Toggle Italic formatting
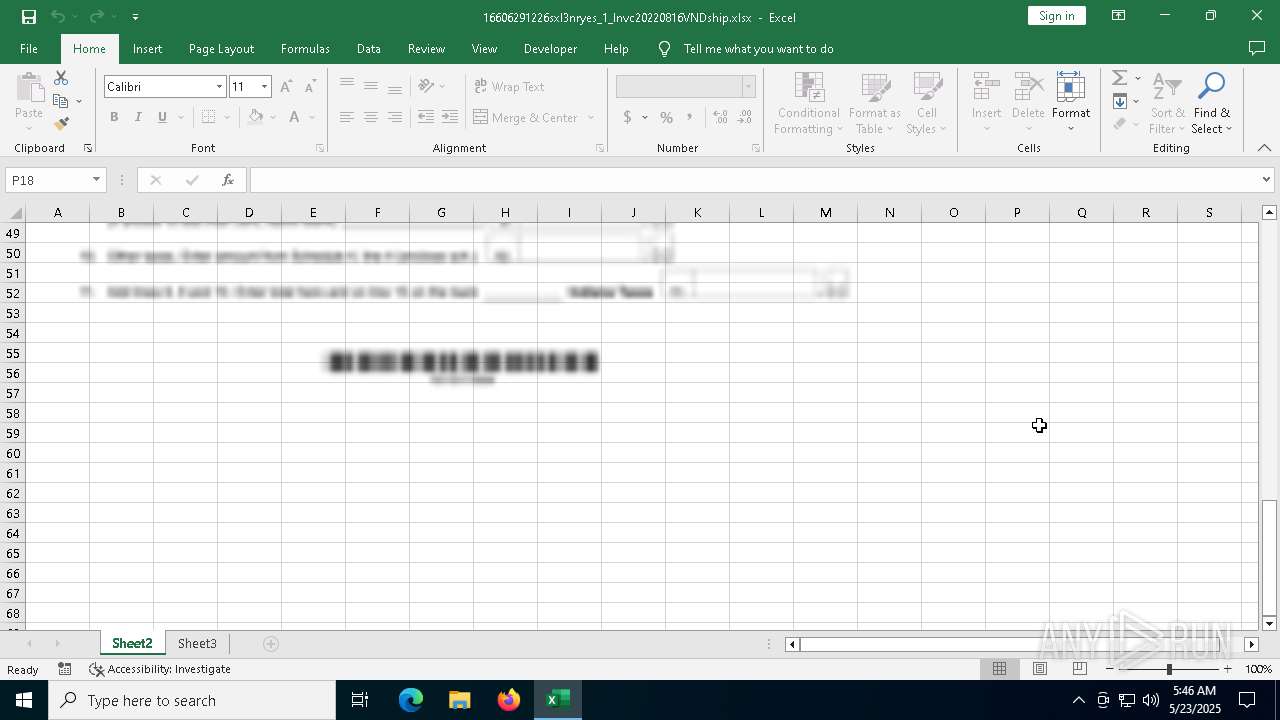 pos(138,117)
